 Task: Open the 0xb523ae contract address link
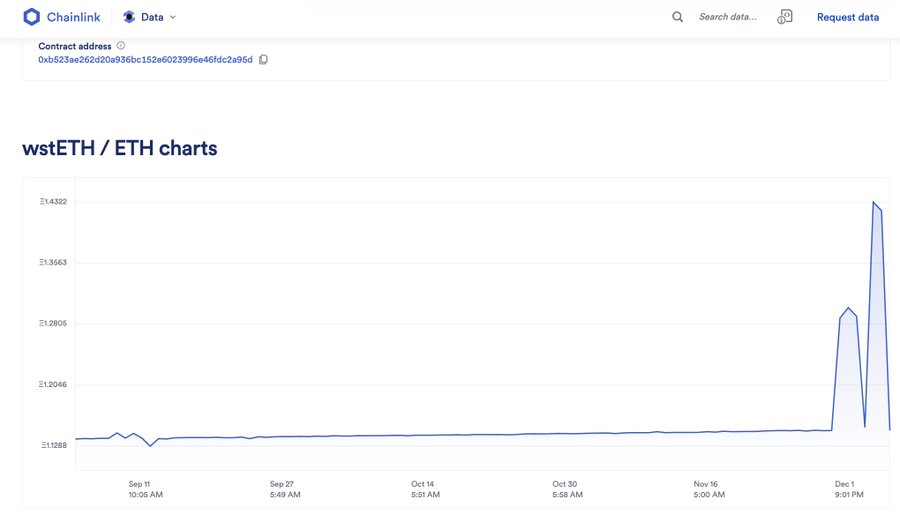tap(145, 60)
